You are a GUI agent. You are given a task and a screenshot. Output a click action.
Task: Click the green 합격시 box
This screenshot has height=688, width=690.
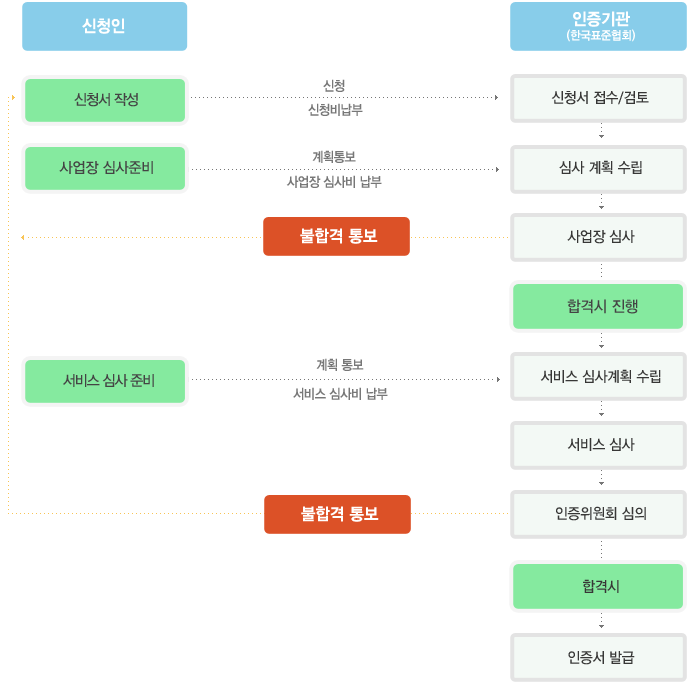(598, 586)
